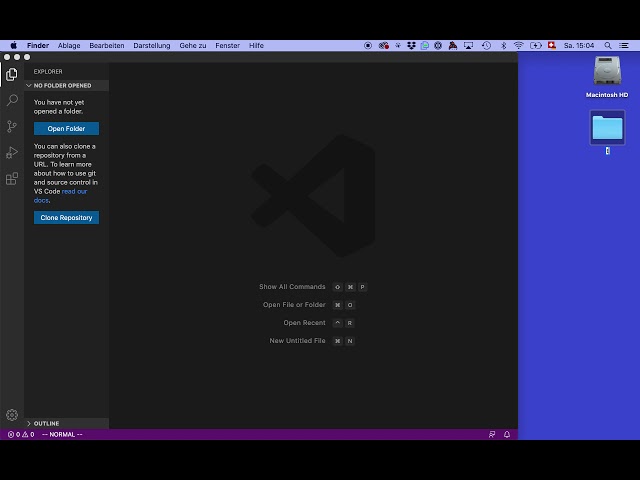
Task: Open Spotlight search magnifier
Action: (608, 45)
